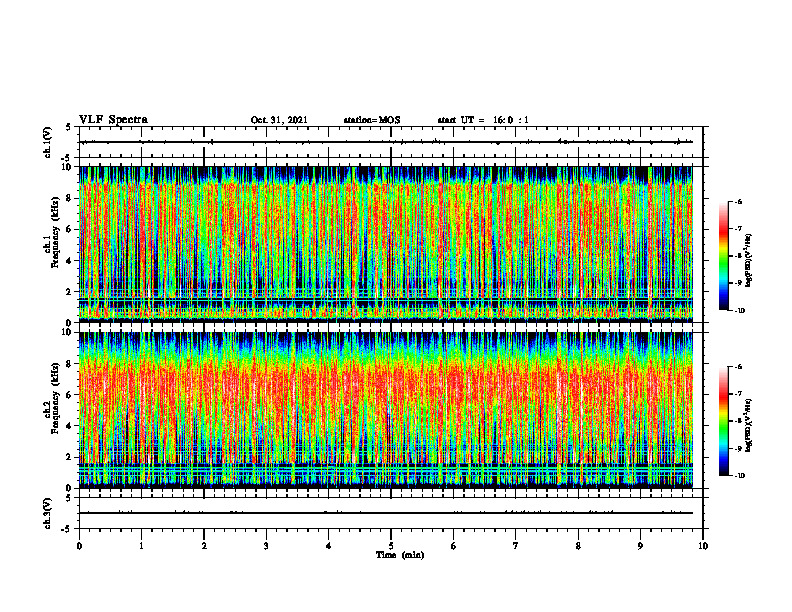This screenshot has height=612, width=792.
Task: Click the ch.2 color bar "log(PSD)" label
Action: coord(749,425)
